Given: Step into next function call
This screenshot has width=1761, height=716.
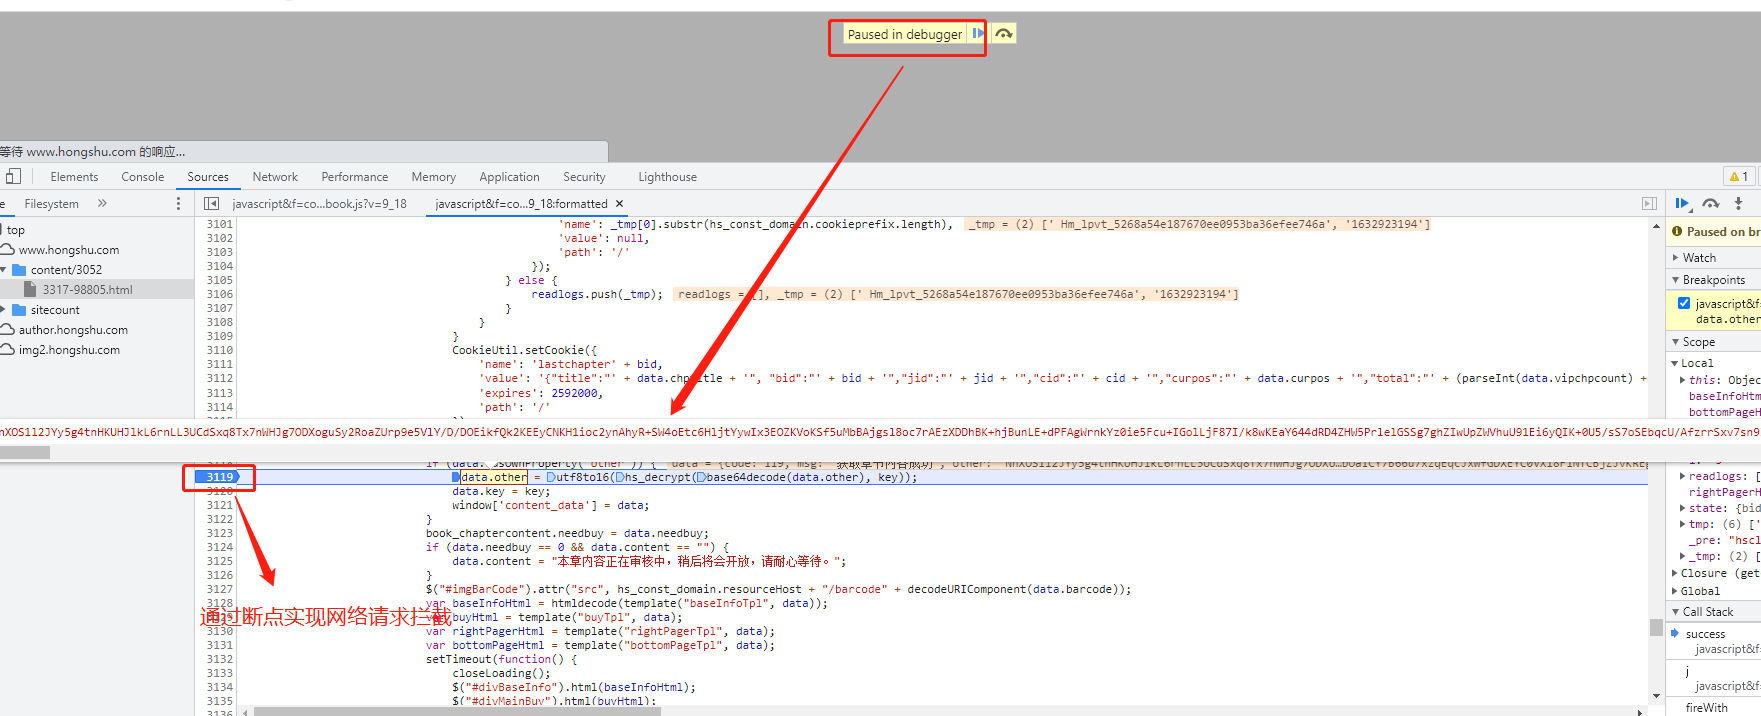Looking at the screenshot, I should click(x=1739, y=203).
